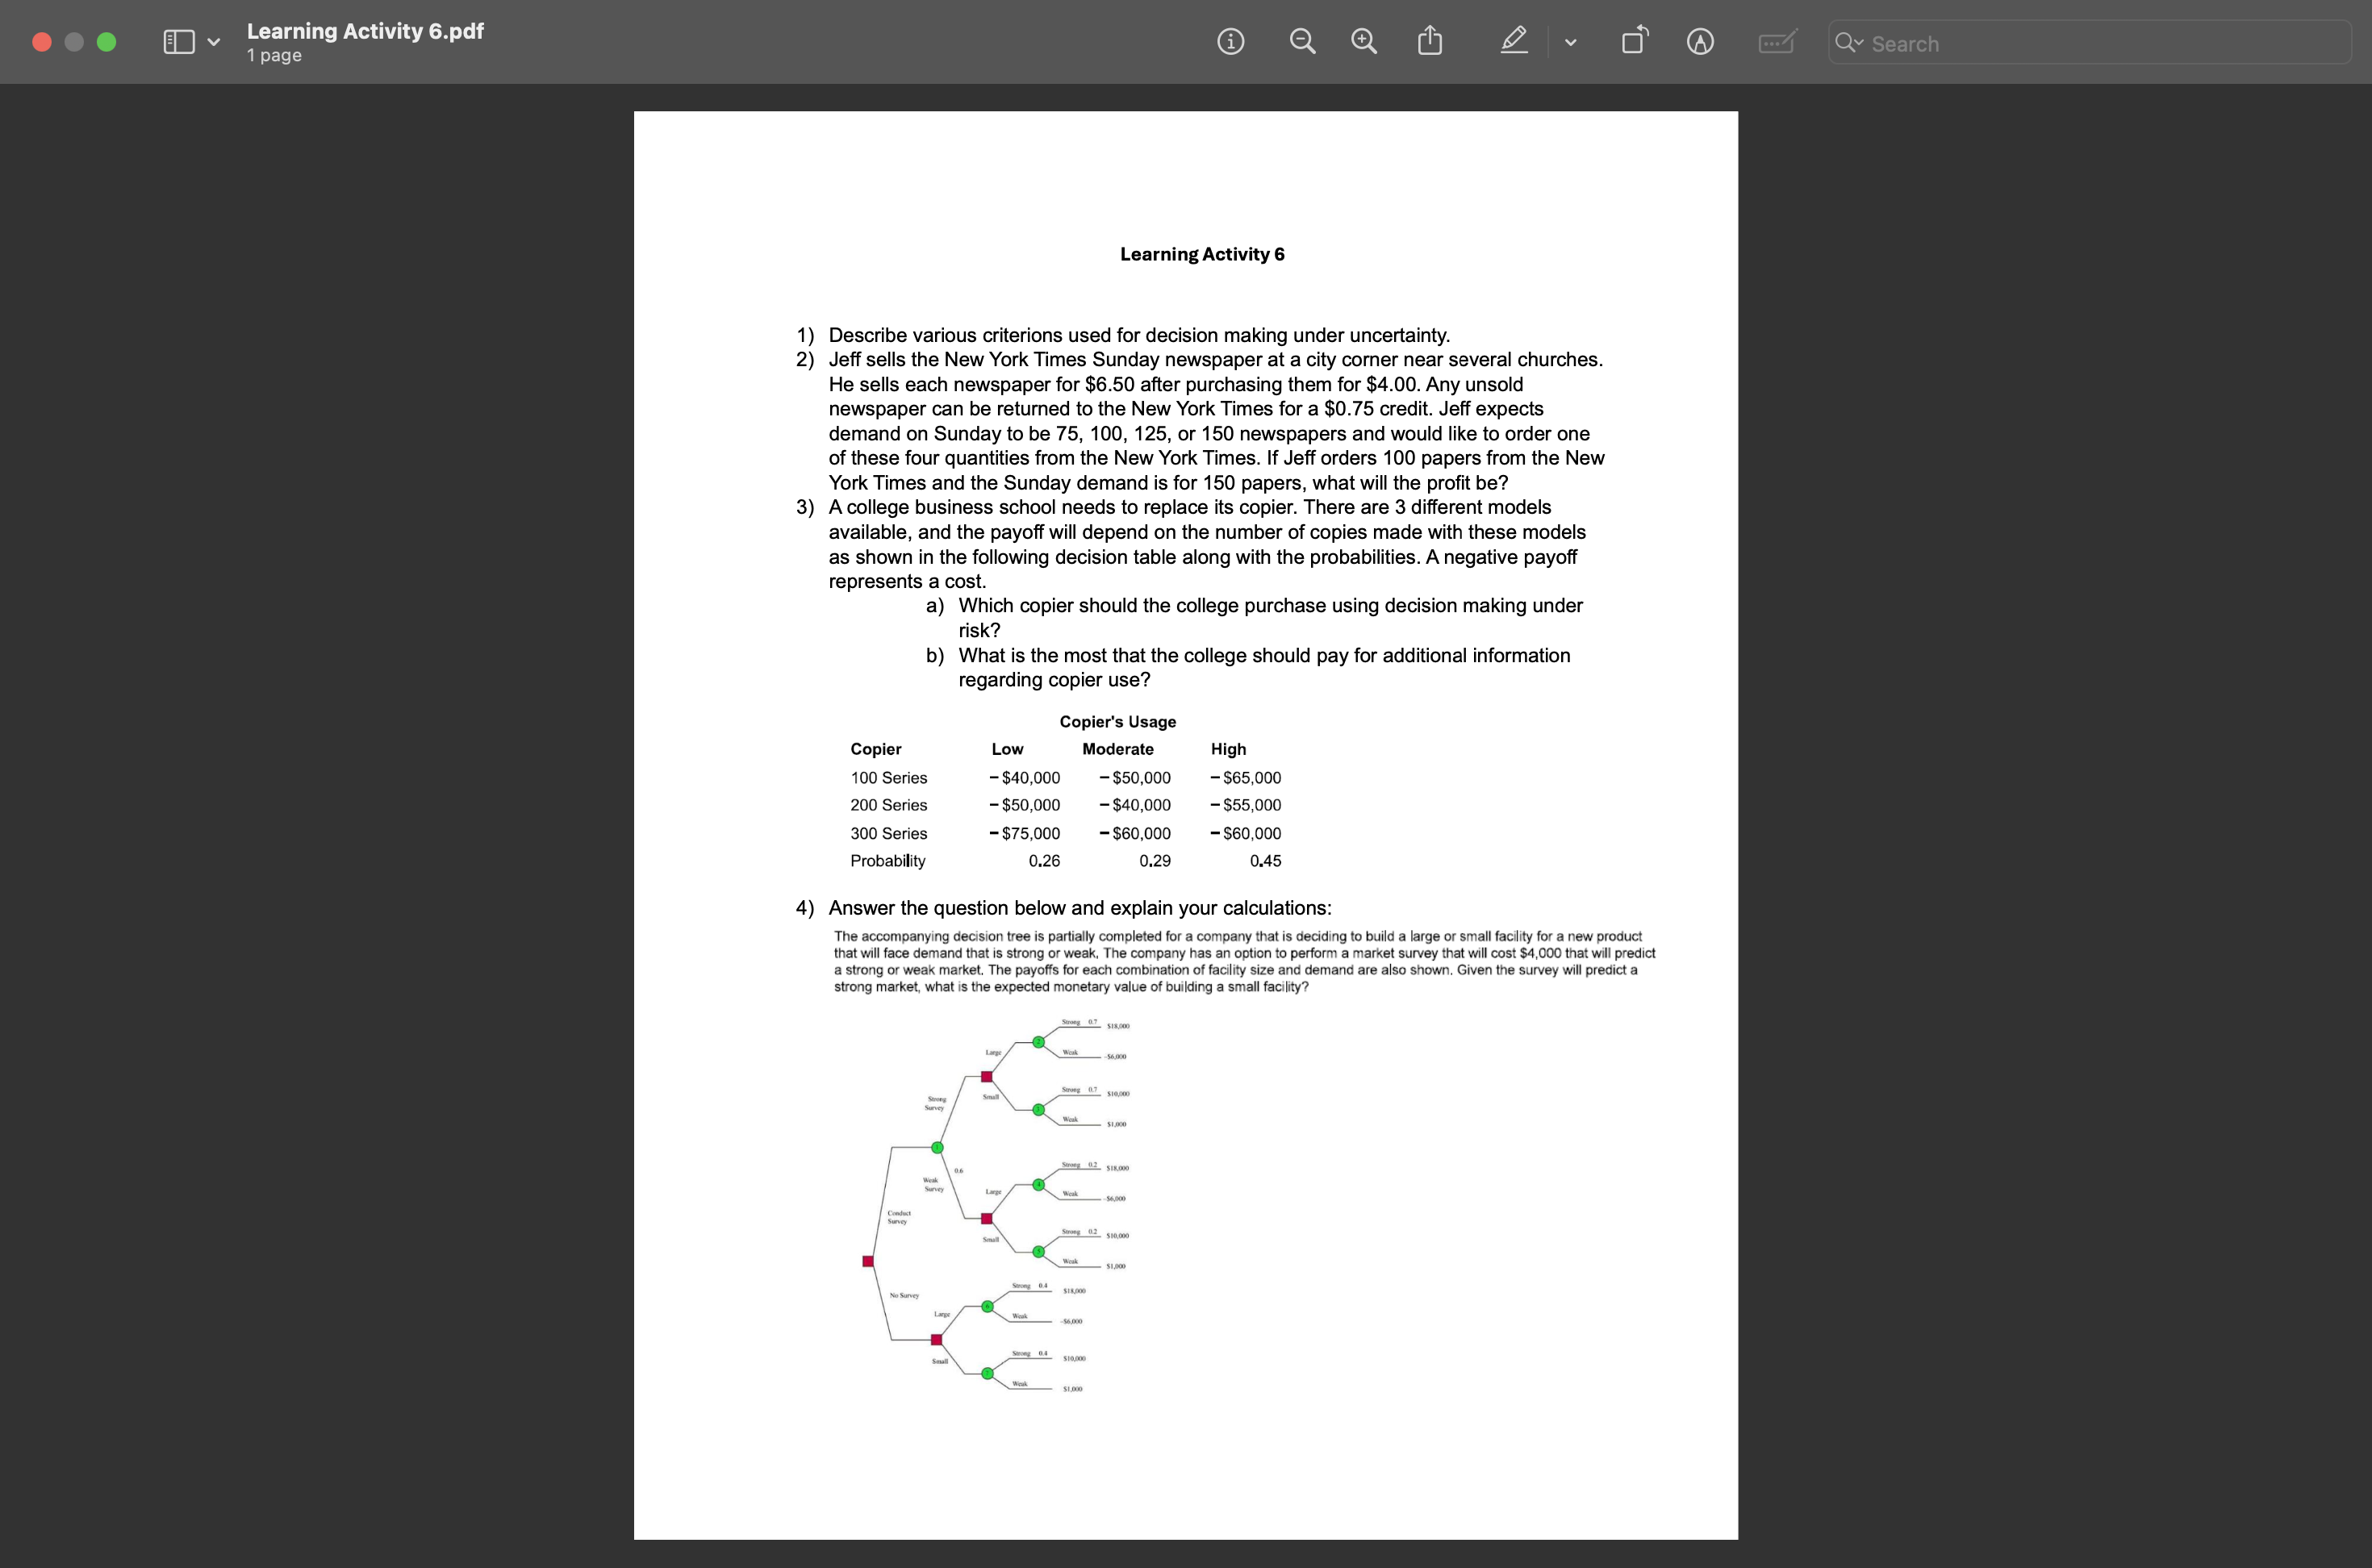
Task: Show the Markup toolbar
Action: click(x=1700, y=41)
